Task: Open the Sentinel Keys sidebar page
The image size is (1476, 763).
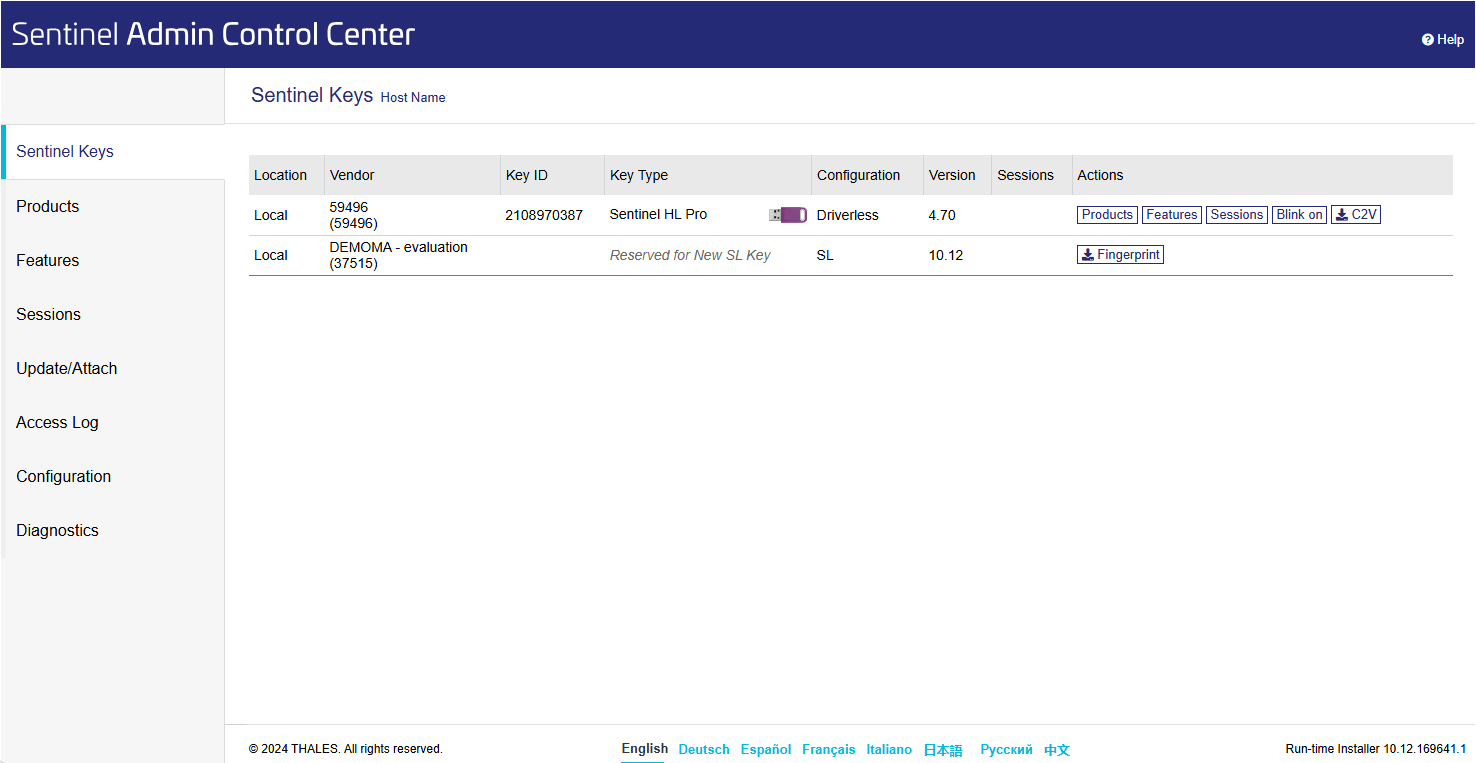Action: (x=113, y=152)
